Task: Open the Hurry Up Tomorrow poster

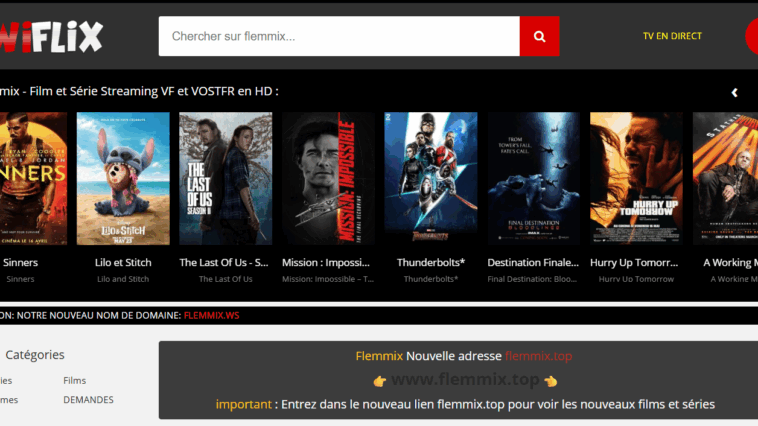Action: tap(636, 178)
